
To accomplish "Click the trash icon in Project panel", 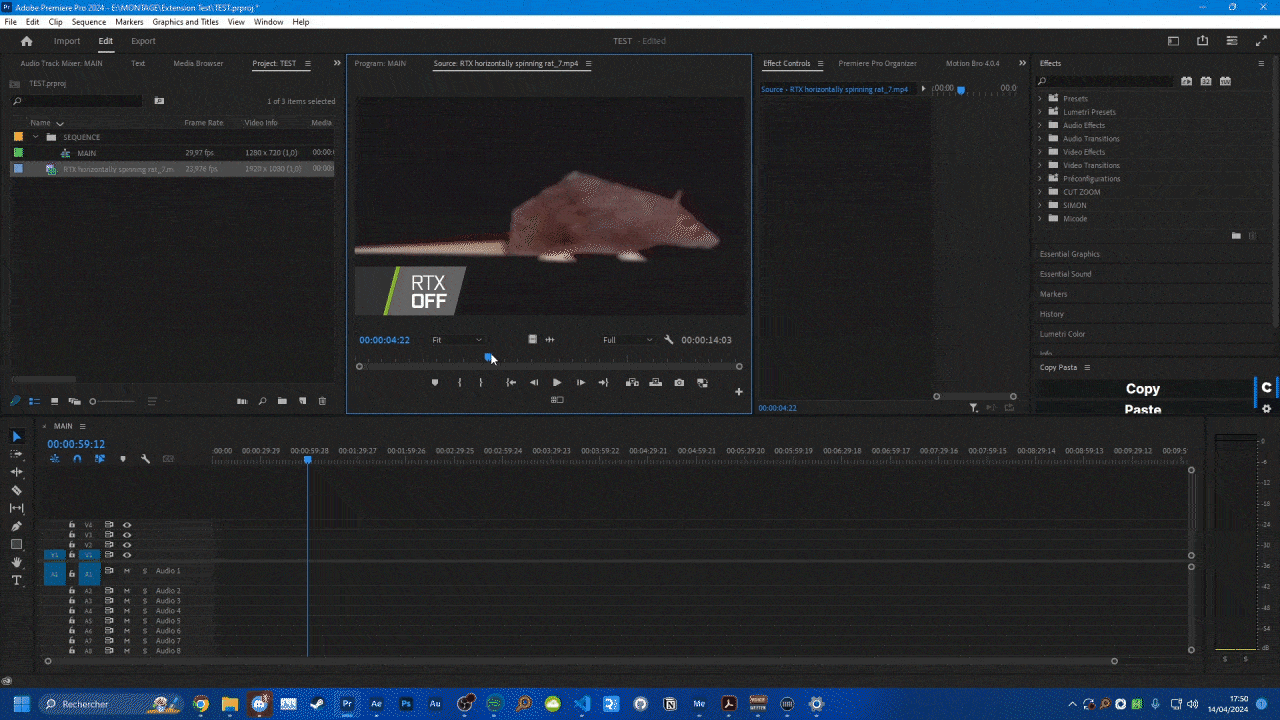I will pyautogui.click(x=322, y=401).
